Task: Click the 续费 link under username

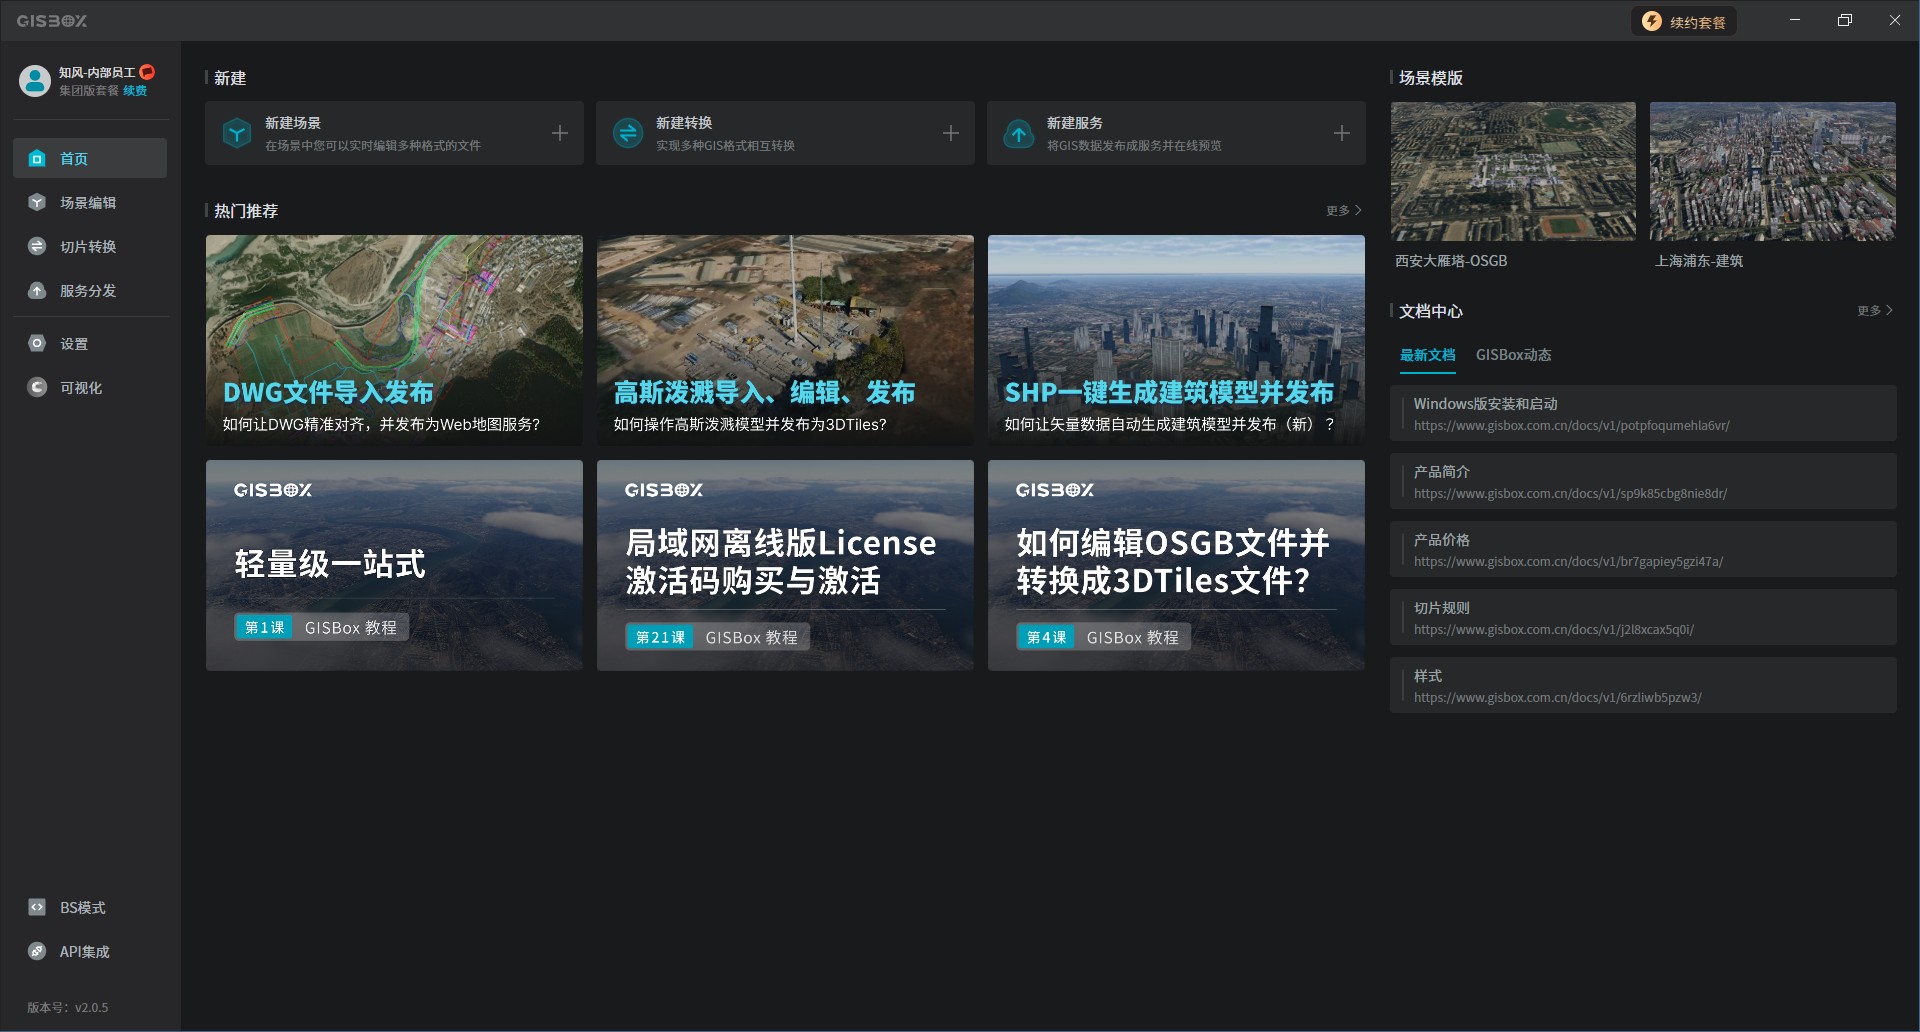Action: 135,91
